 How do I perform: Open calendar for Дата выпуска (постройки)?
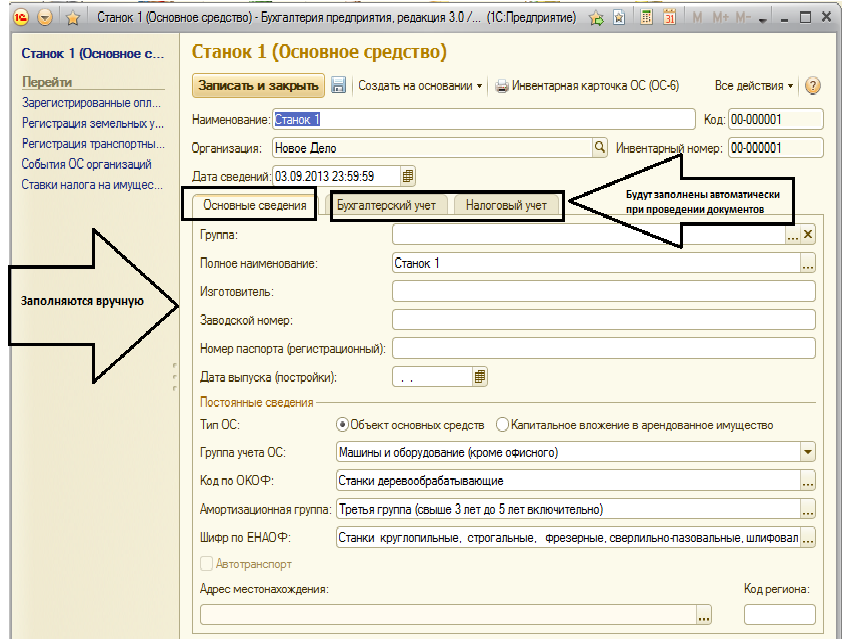480,377
